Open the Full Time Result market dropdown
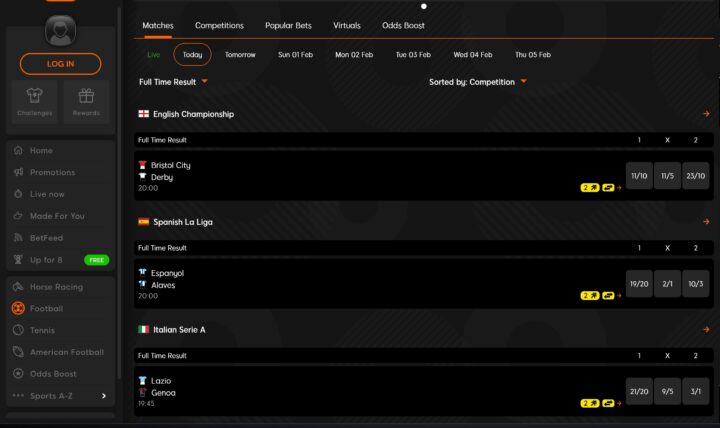 tap(173, 82)
